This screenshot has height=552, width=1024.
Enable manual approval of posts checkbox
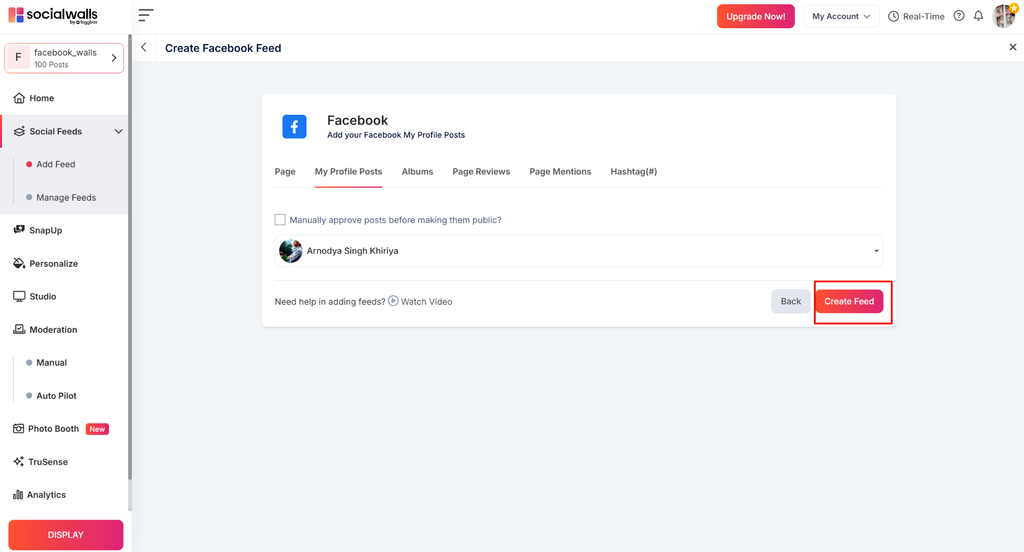280,219
